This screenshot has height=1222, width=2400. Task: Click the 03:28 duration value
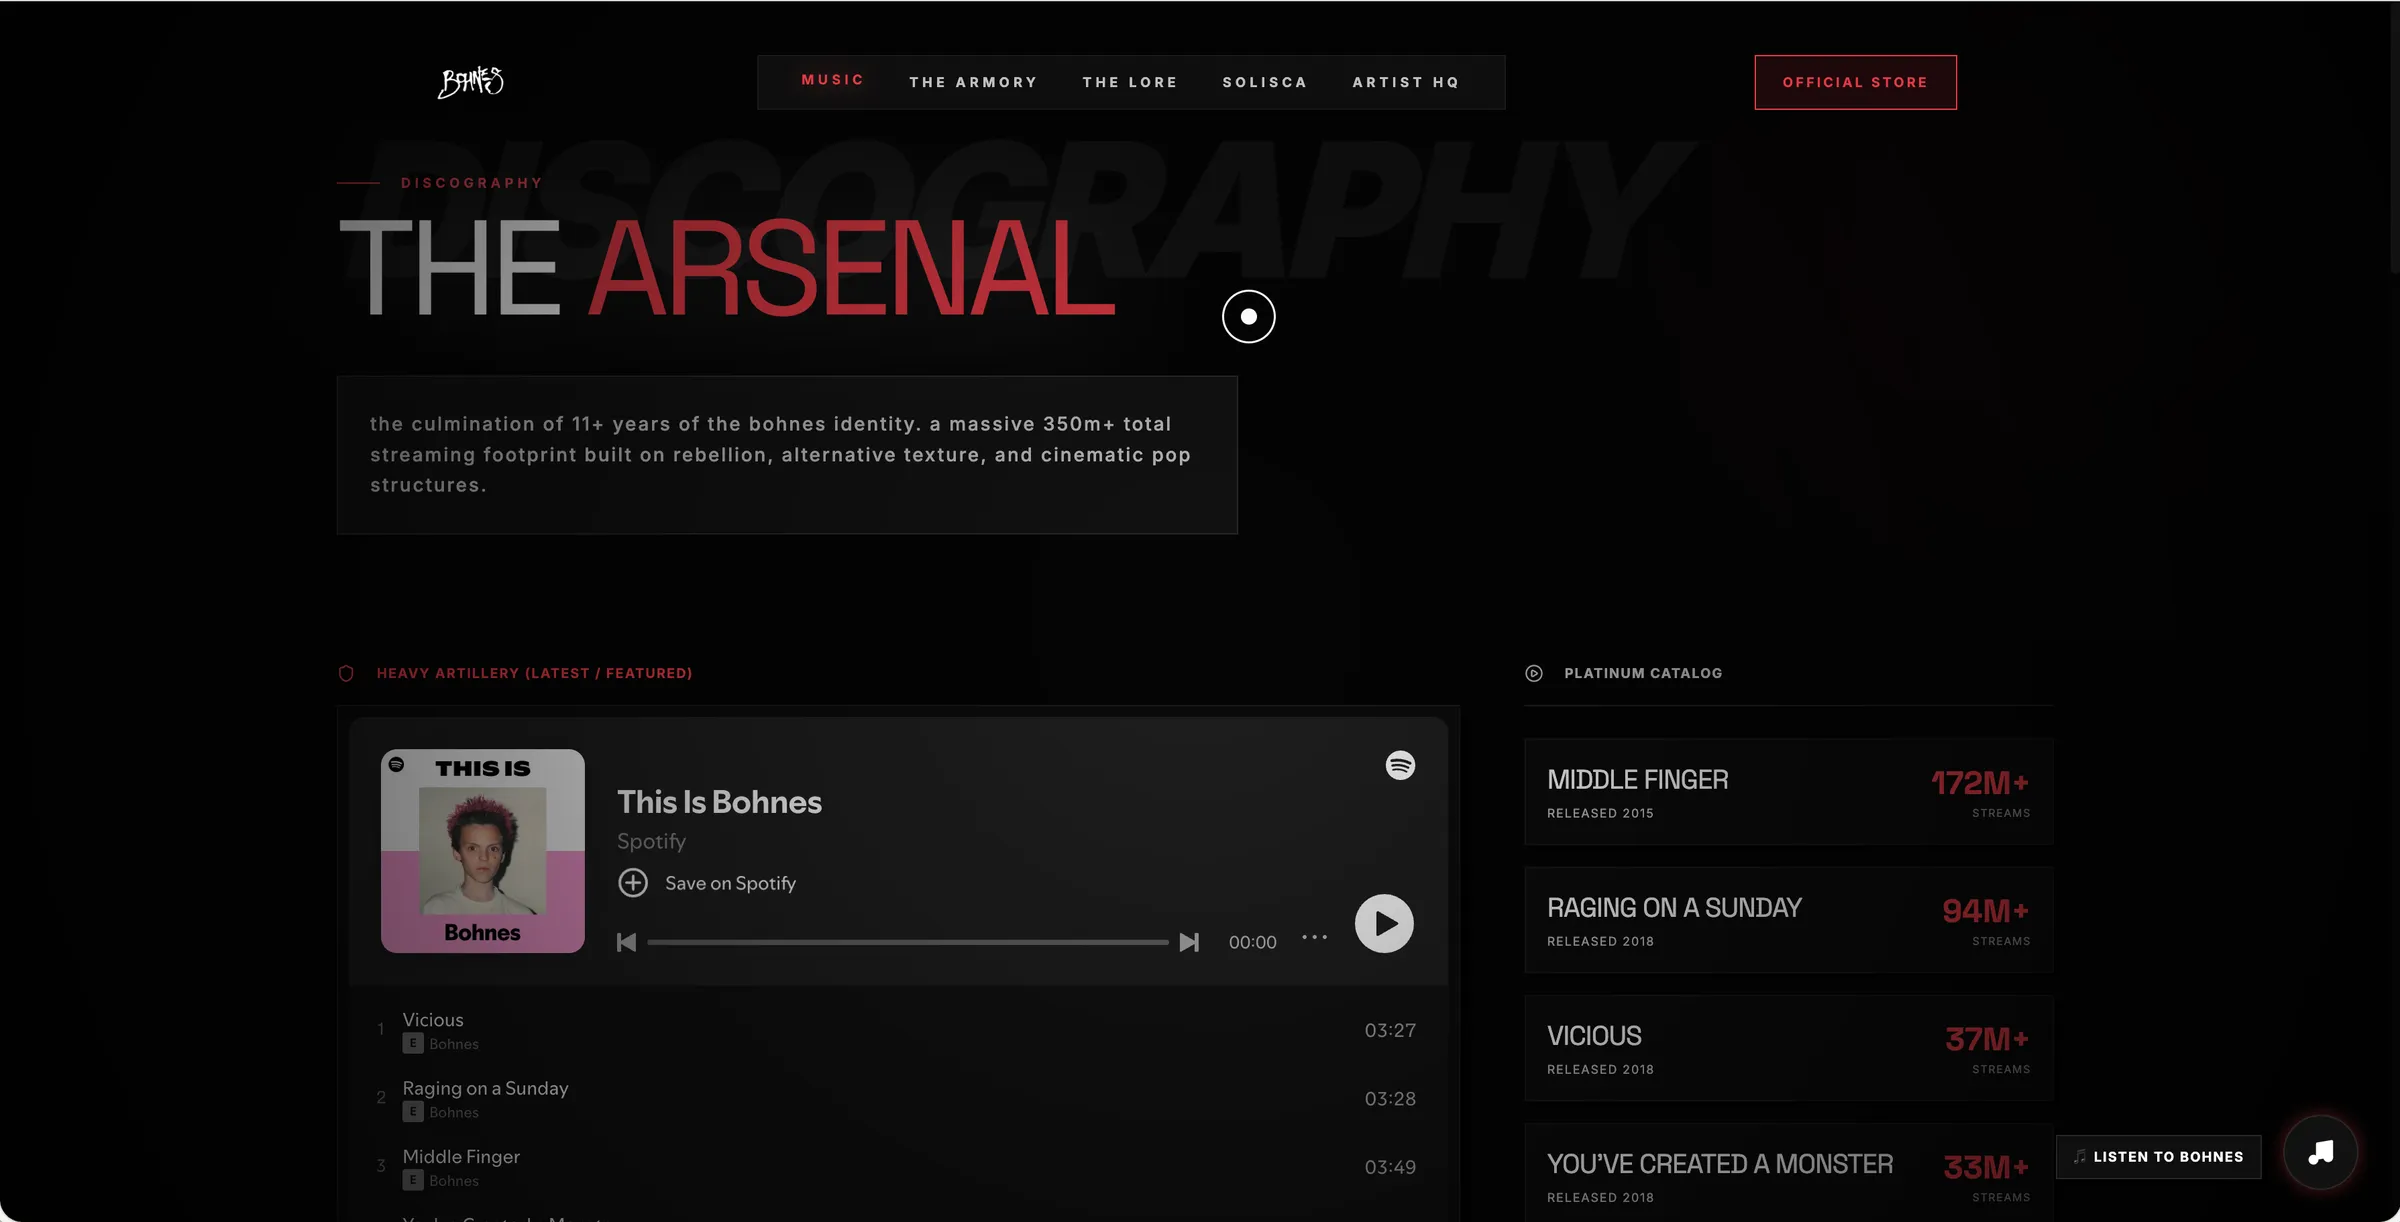click(x=1390, y=1098)
